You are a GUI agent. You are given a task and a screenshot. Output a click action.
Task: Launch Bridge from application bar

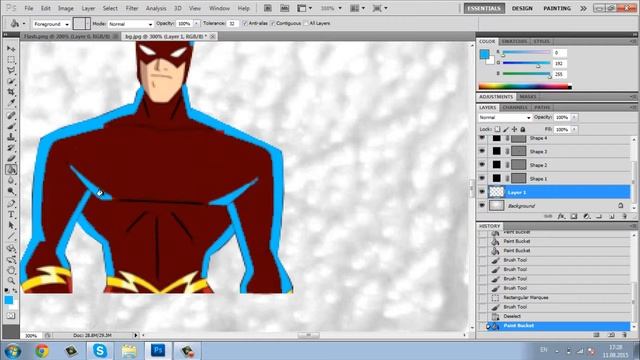coord(268,8)
